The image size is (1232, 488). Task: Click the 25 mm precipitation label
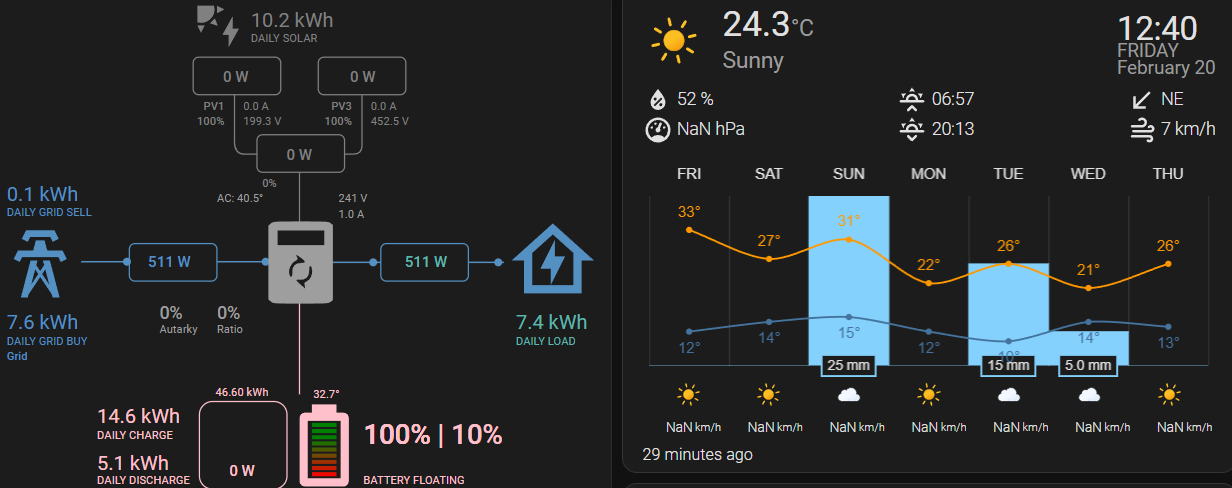point(849,365)
